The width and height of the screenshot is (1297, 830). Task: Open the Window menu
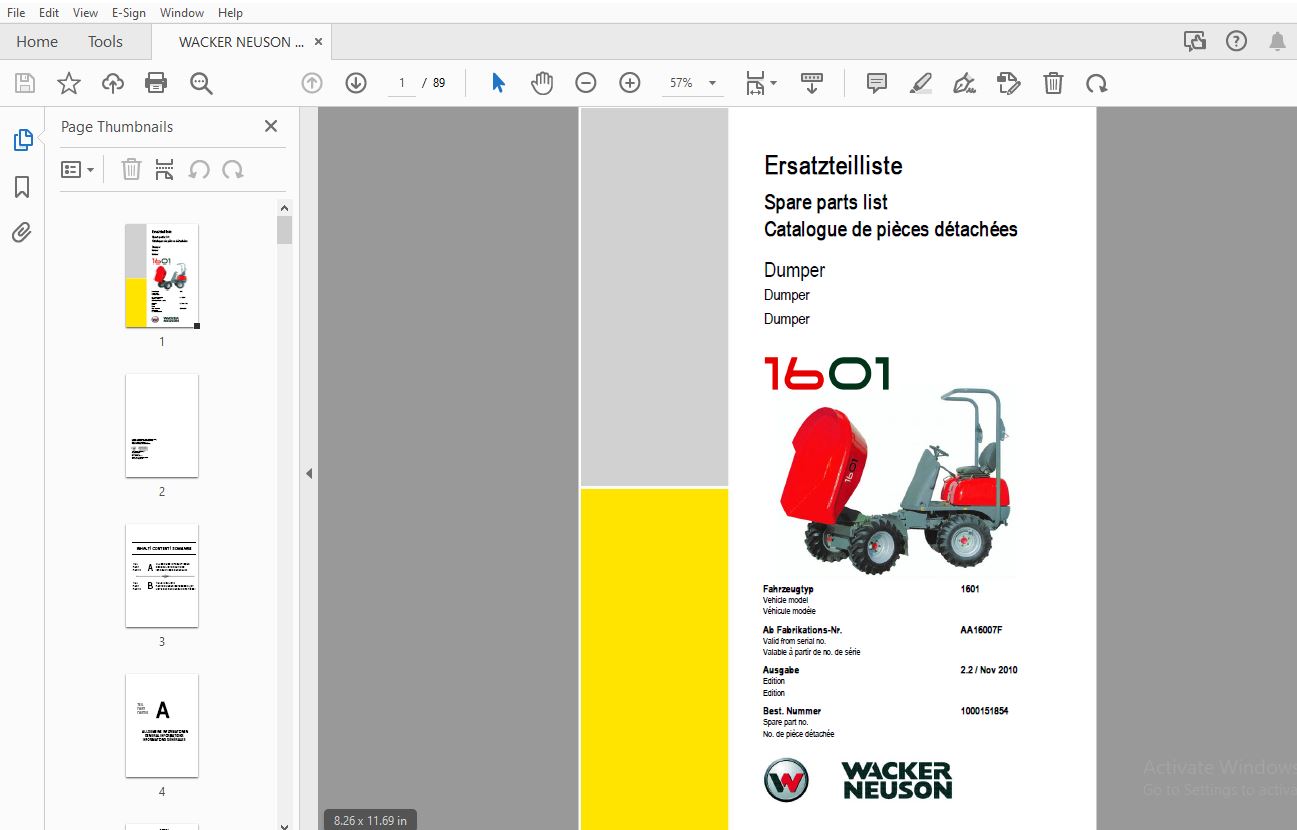182,12
